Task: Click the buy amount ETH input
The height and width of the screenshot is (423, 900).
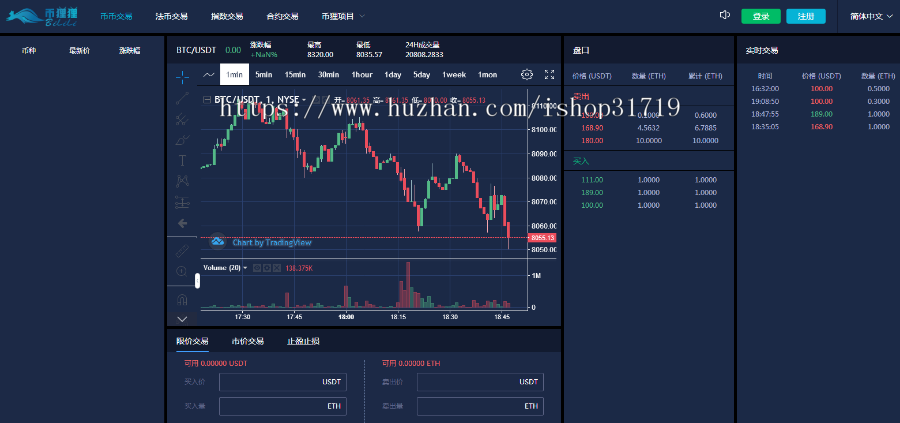Action: click(x=283, y=406)
